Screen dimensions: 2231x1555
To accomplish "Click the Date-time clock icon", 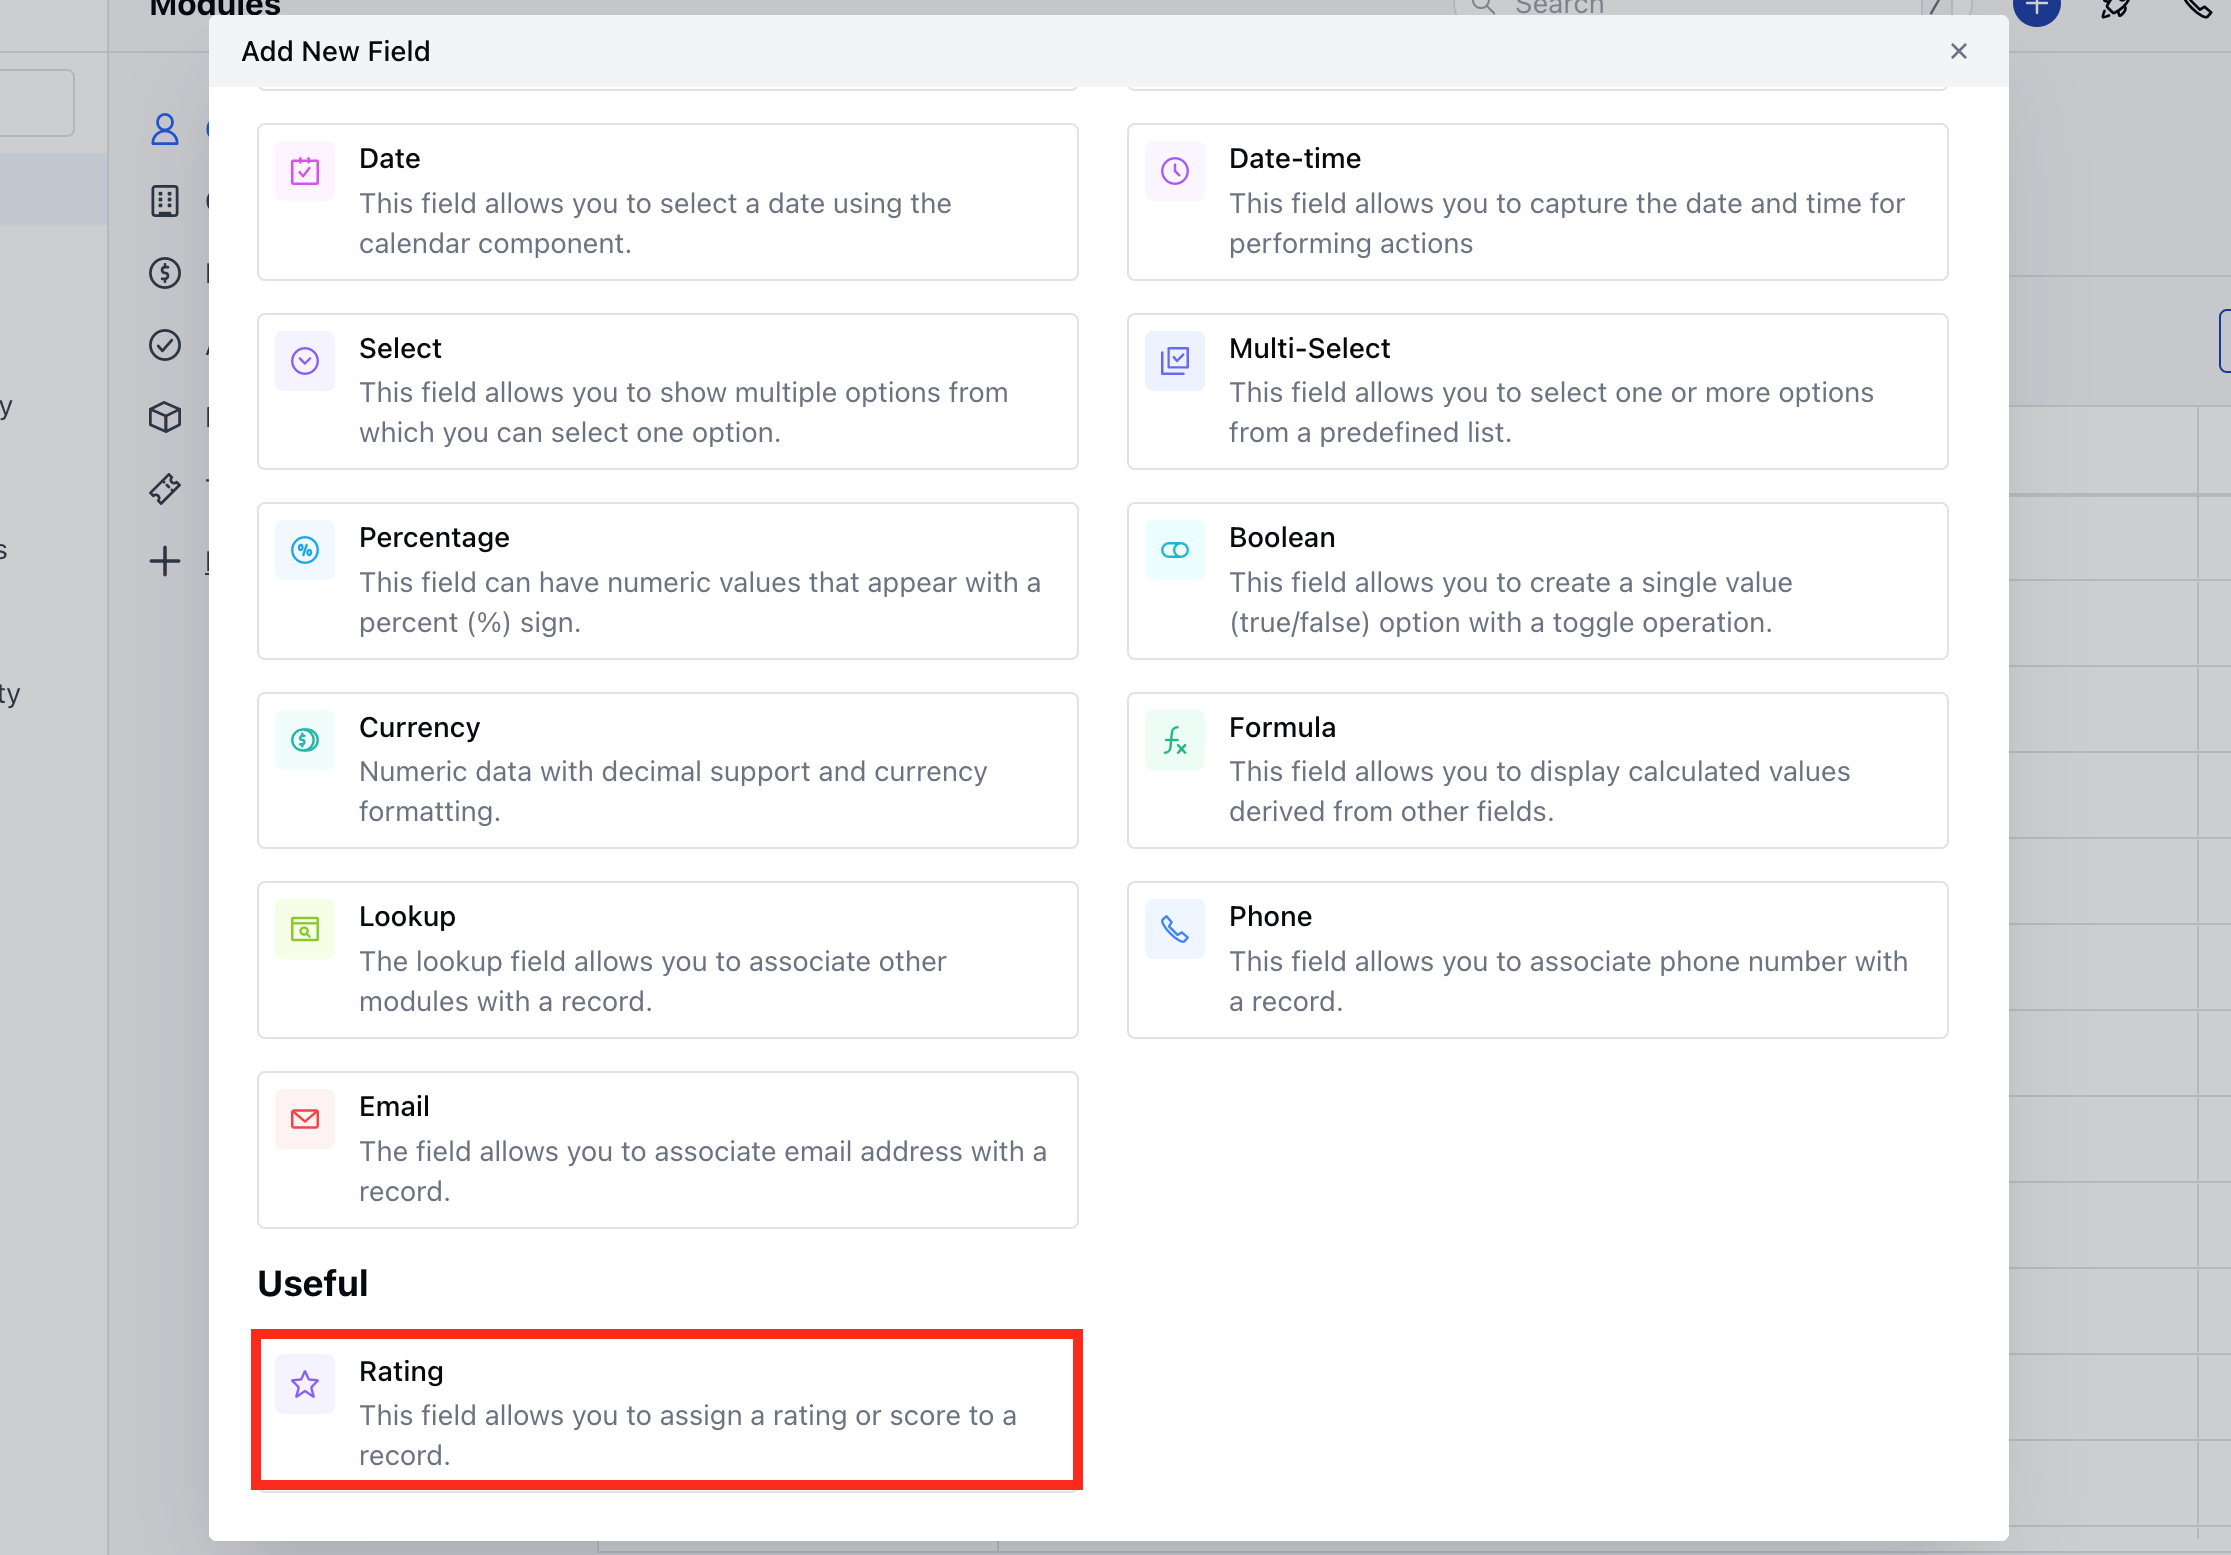I will pos(1174,172).
